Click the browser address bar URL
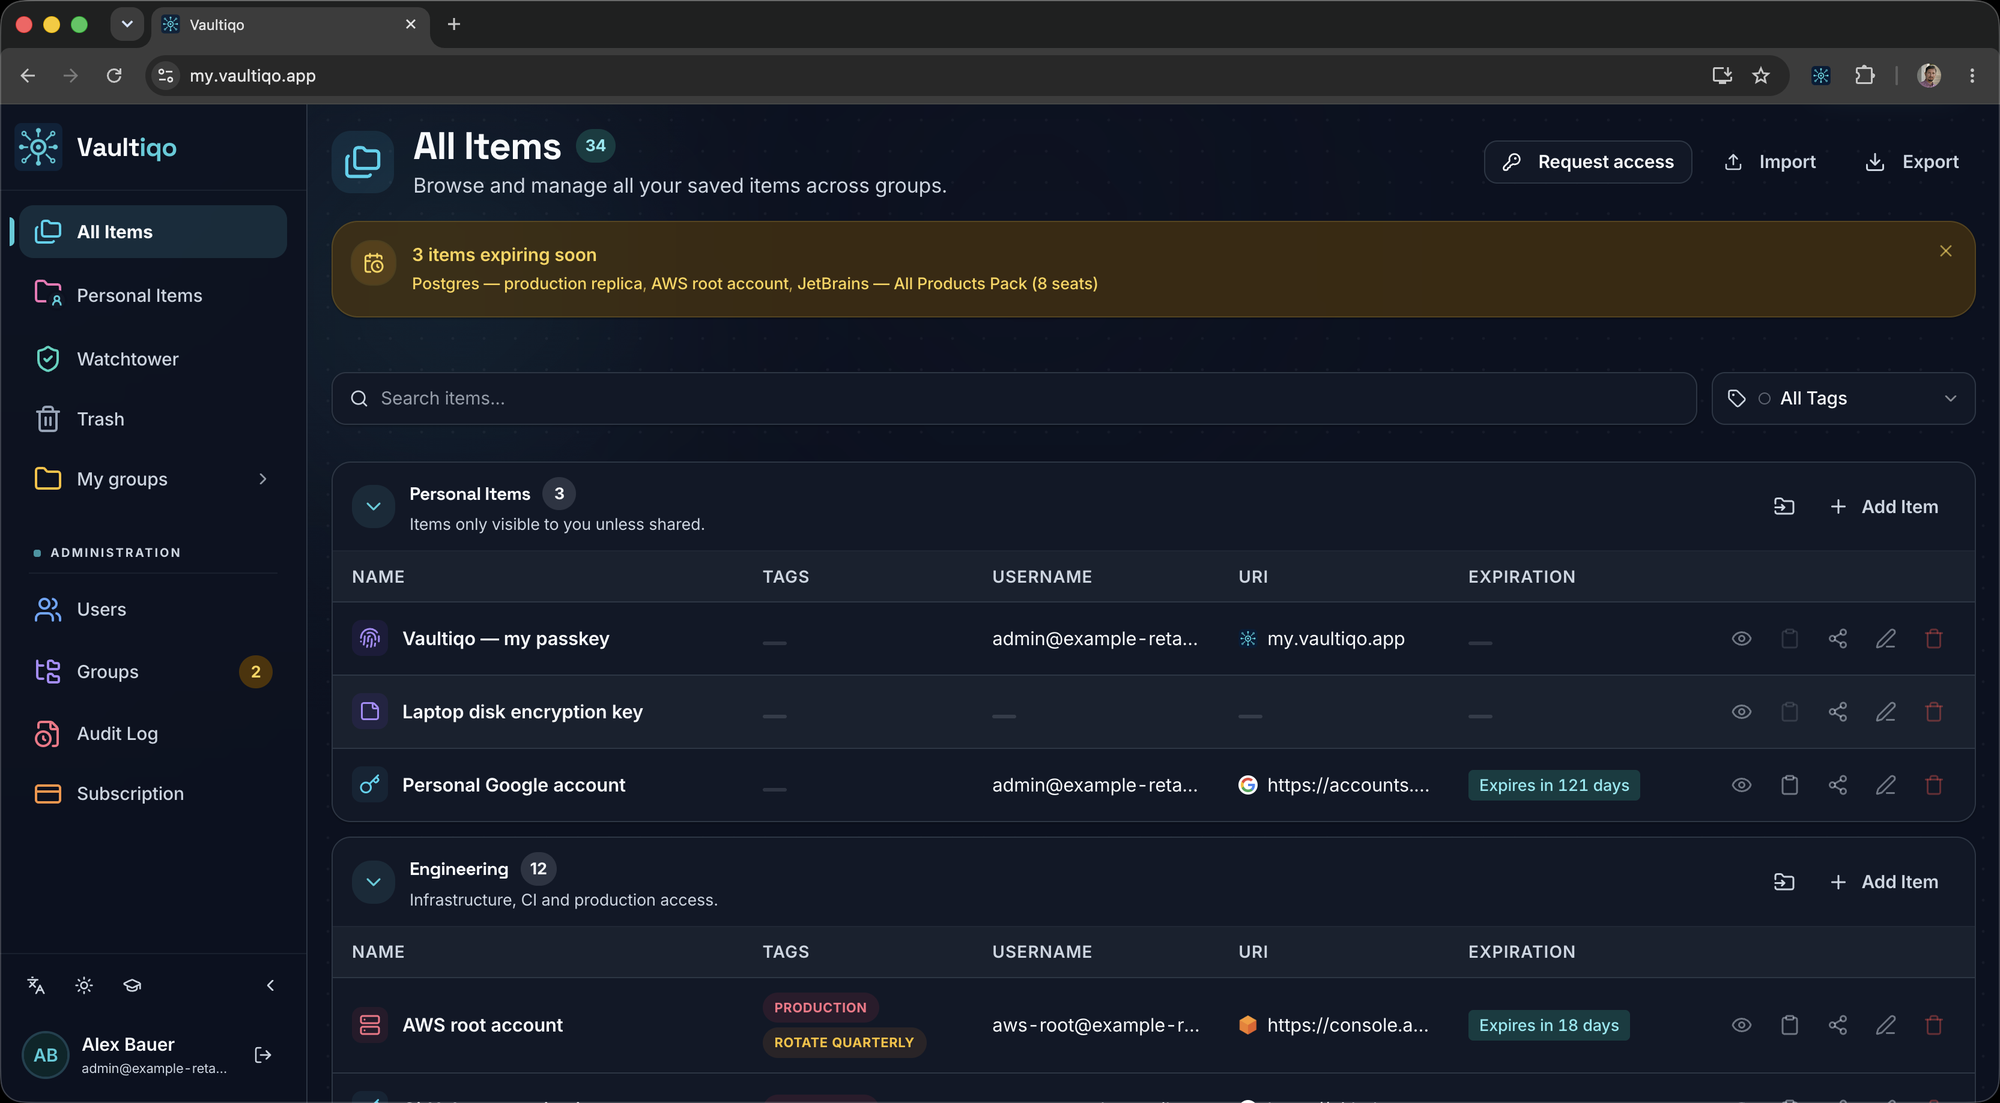2000x1103 pixels. click(253, 76)
